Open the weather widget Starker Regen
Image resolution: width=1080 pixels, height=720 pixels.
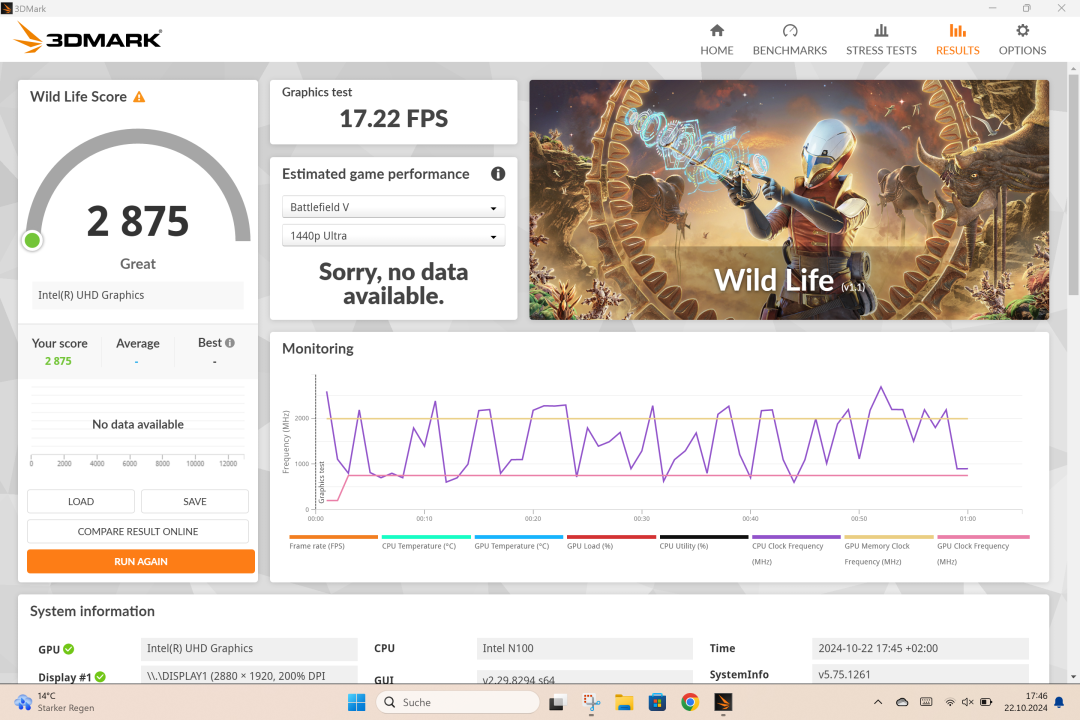pyautogui.click(x=55, y=702)
